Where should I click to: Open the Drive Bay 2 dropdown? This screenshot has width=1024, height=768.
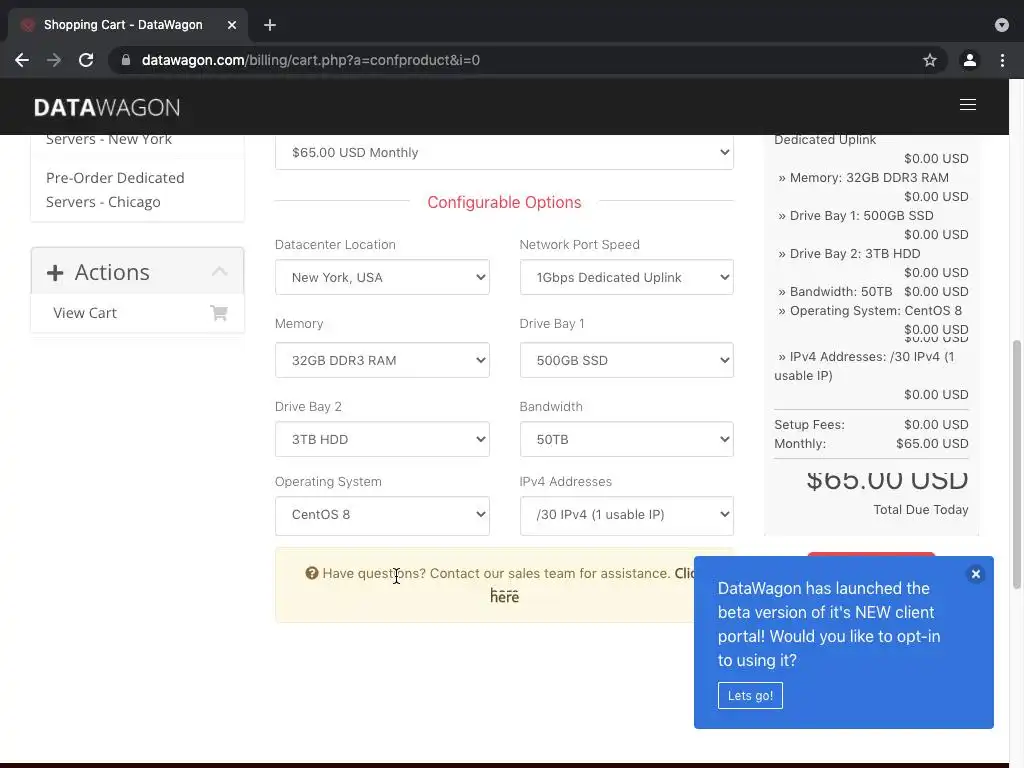[x=382, y=439]
